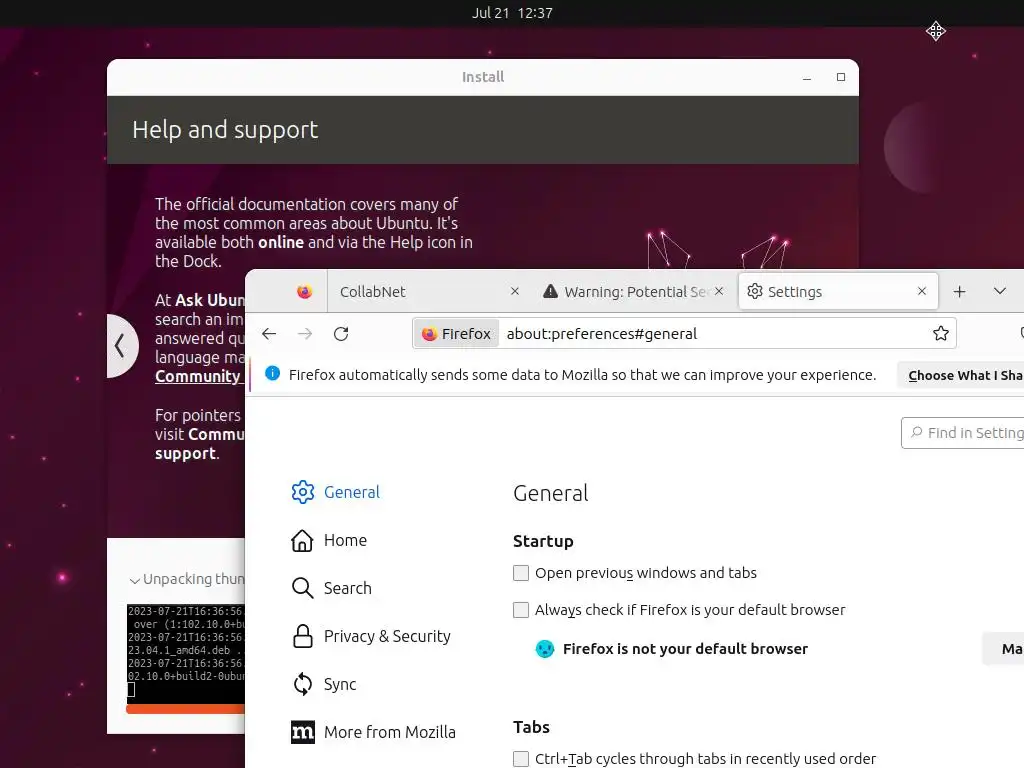Bookmark this page with the star icon
The width and height of the screenshot is (1024, 768).
(x=940, y=334)
